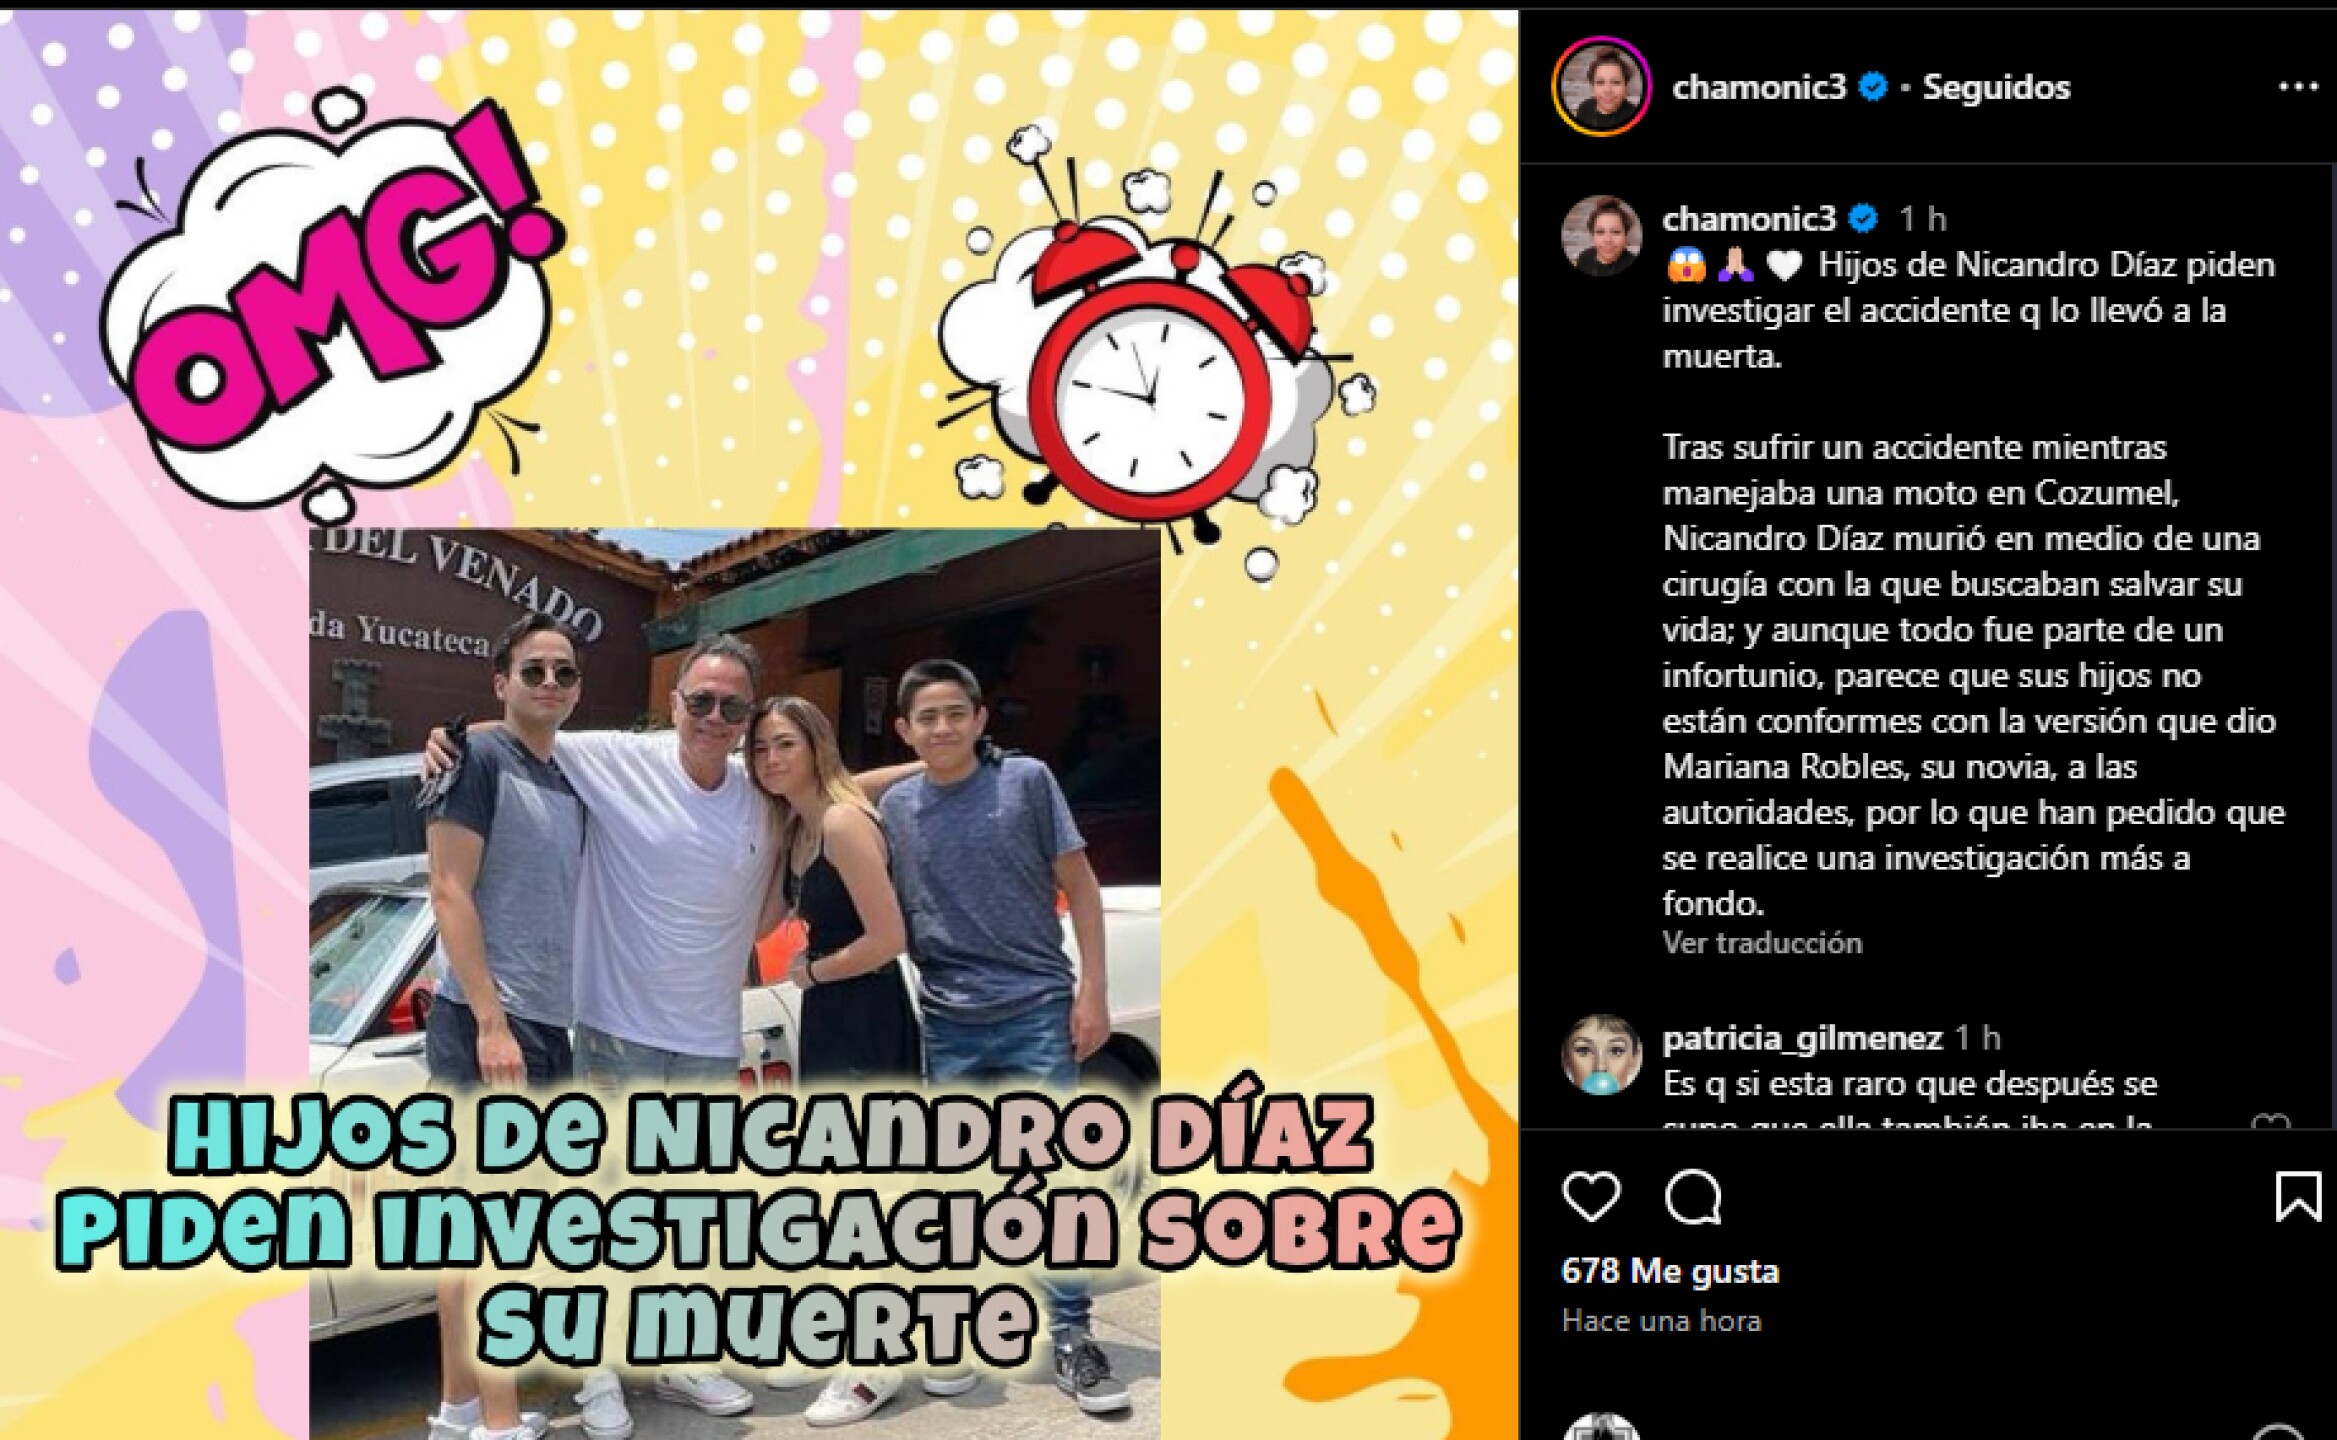2337x1440 pixels.
Task: Click chamonic3 avatar beside the caption
Action: (1601, 235)
